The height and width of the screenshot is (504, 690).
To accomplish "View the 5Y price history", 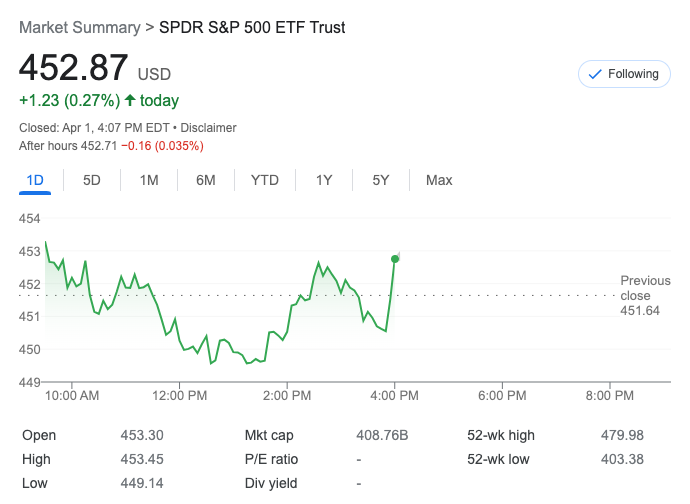I will click(x=381, y=180).
